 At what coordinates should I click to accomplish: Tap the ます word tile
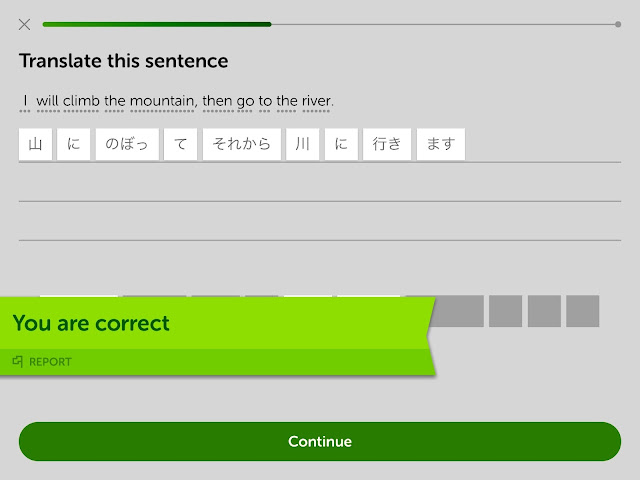click(x=440, y=144)
